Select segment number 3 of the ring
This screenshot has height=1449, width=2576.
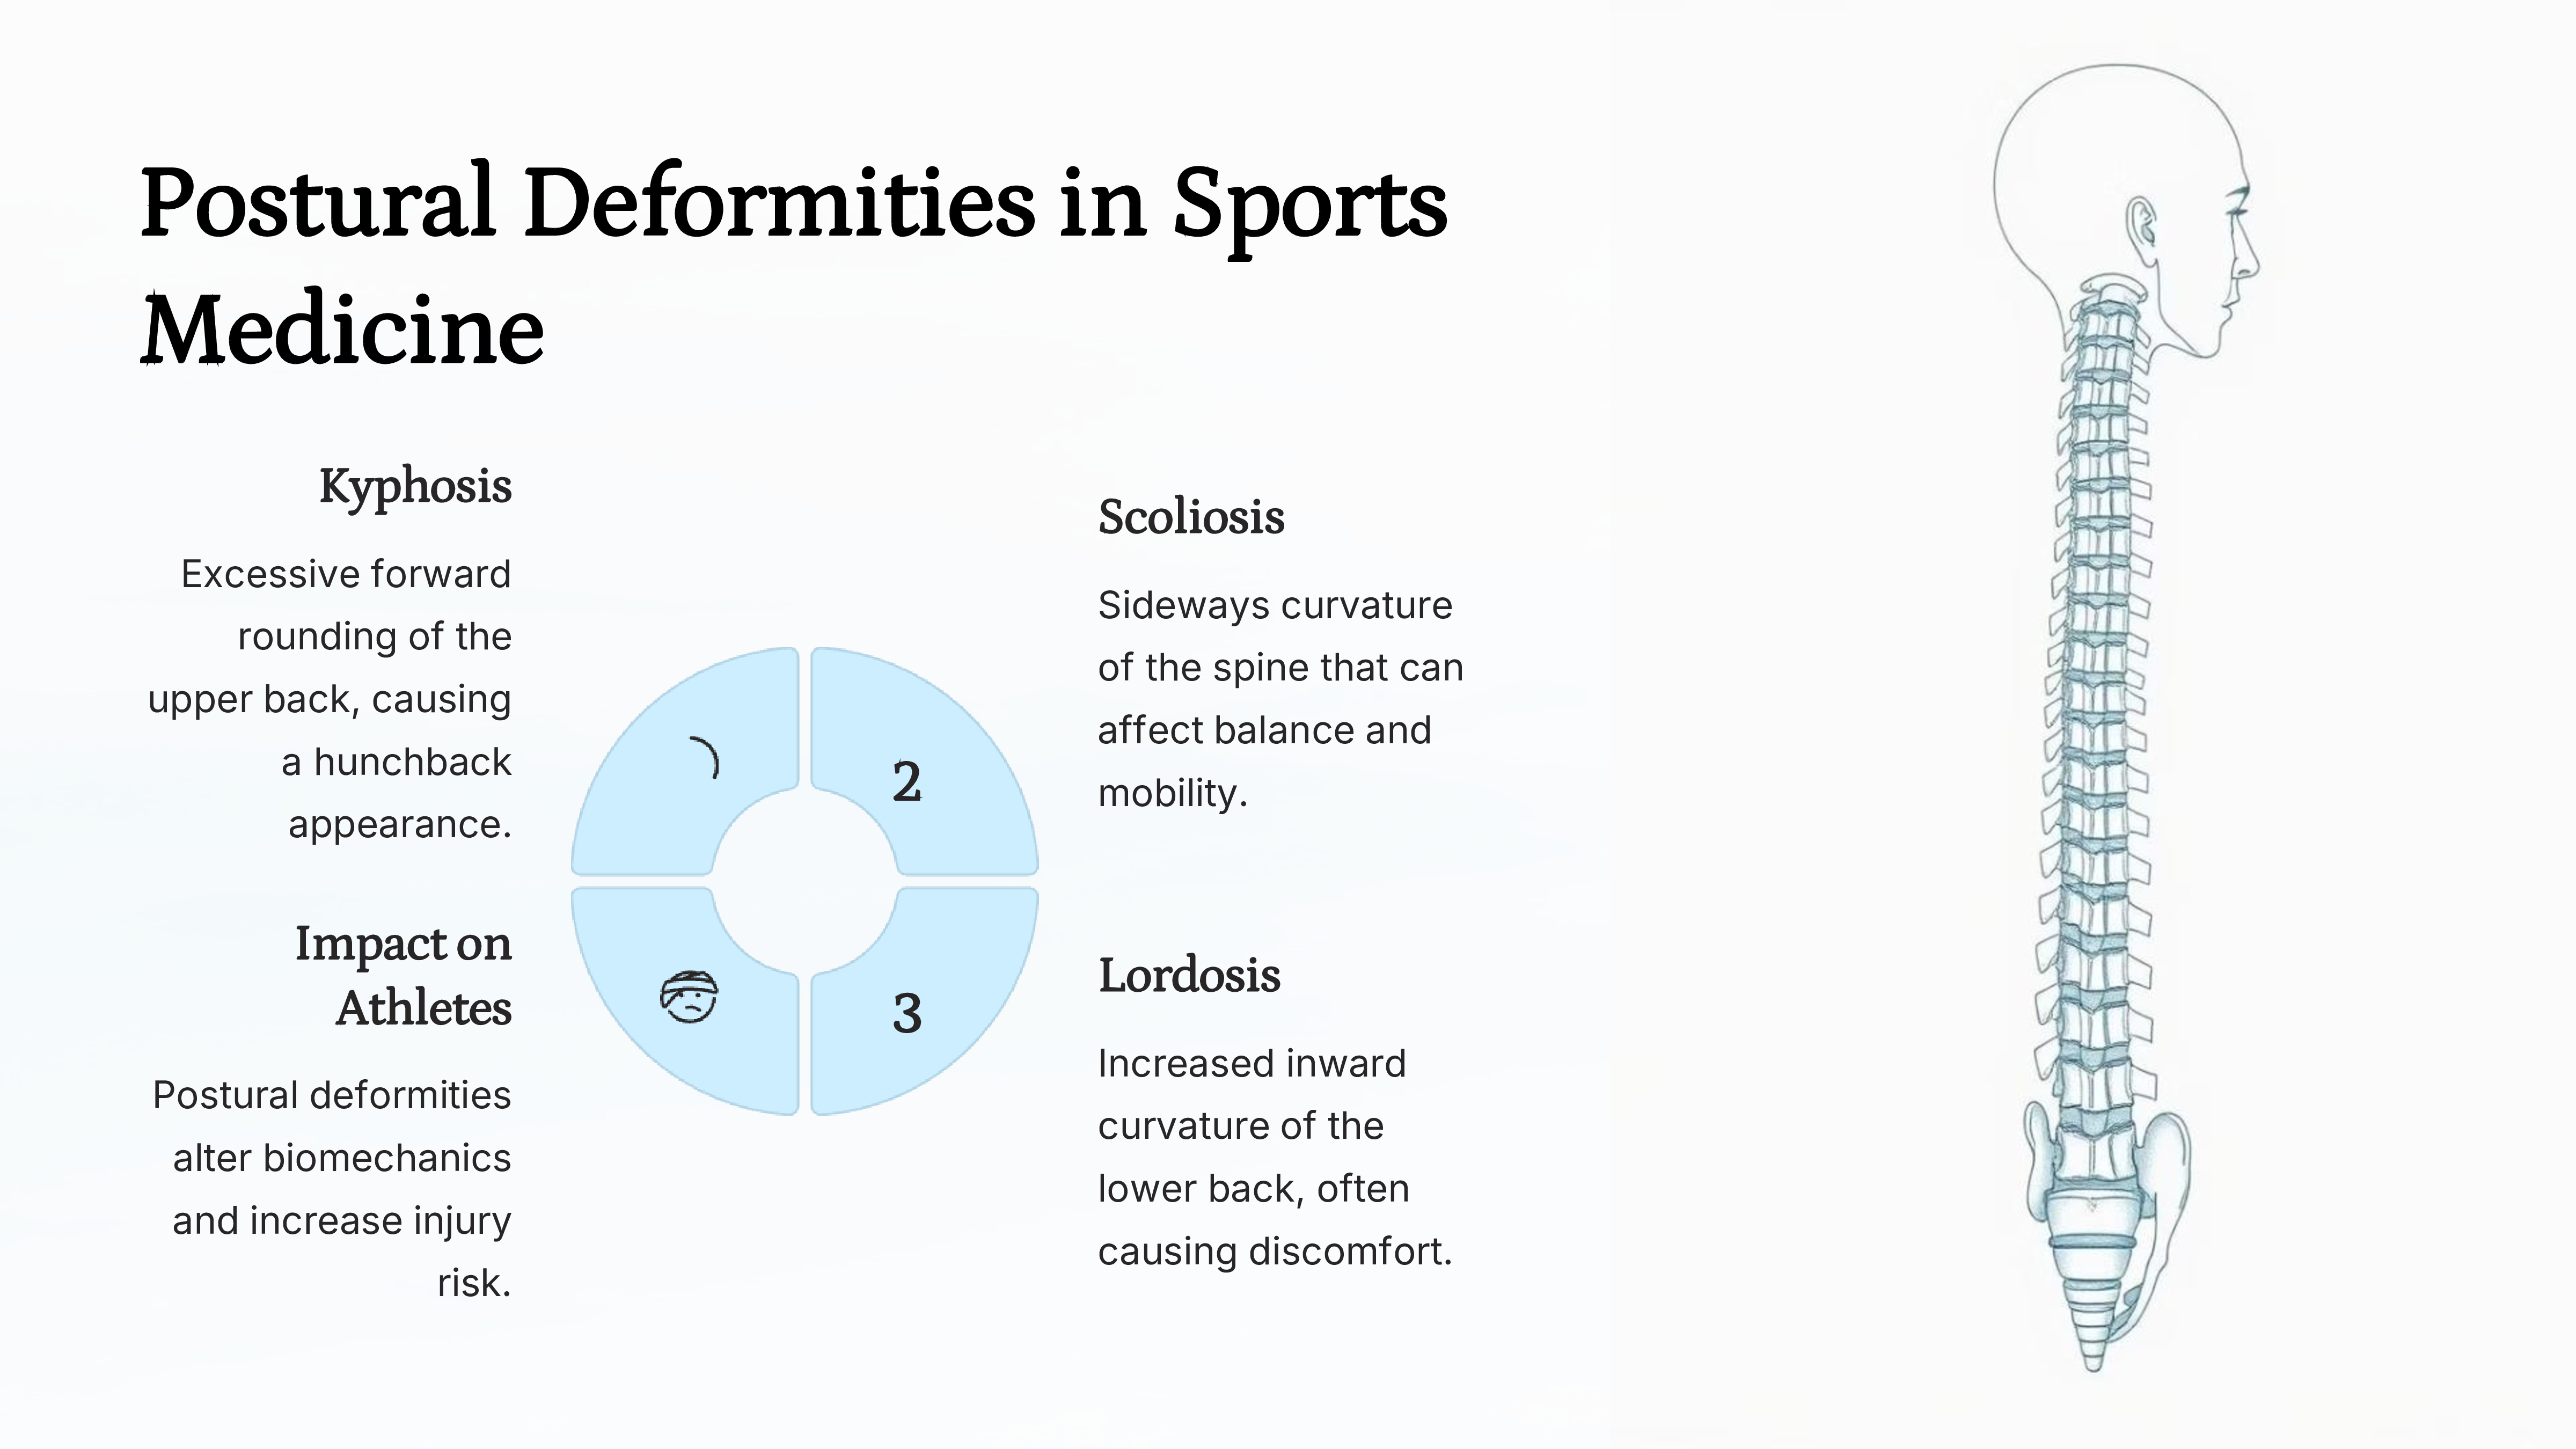[924, 1000]
